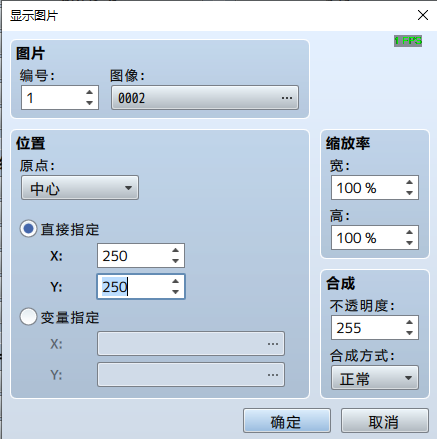Focus the X position input field
The image size is (437, 439).
(134, 256)
